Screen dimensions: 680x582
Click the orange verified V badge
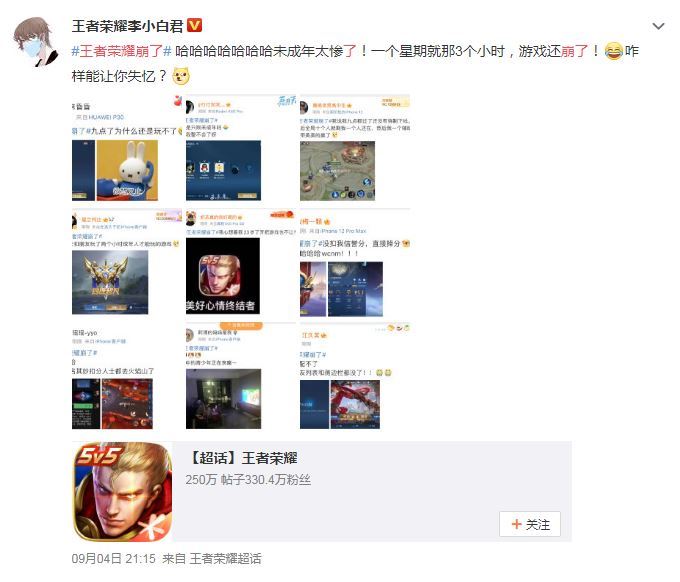[x=194, y=26]
